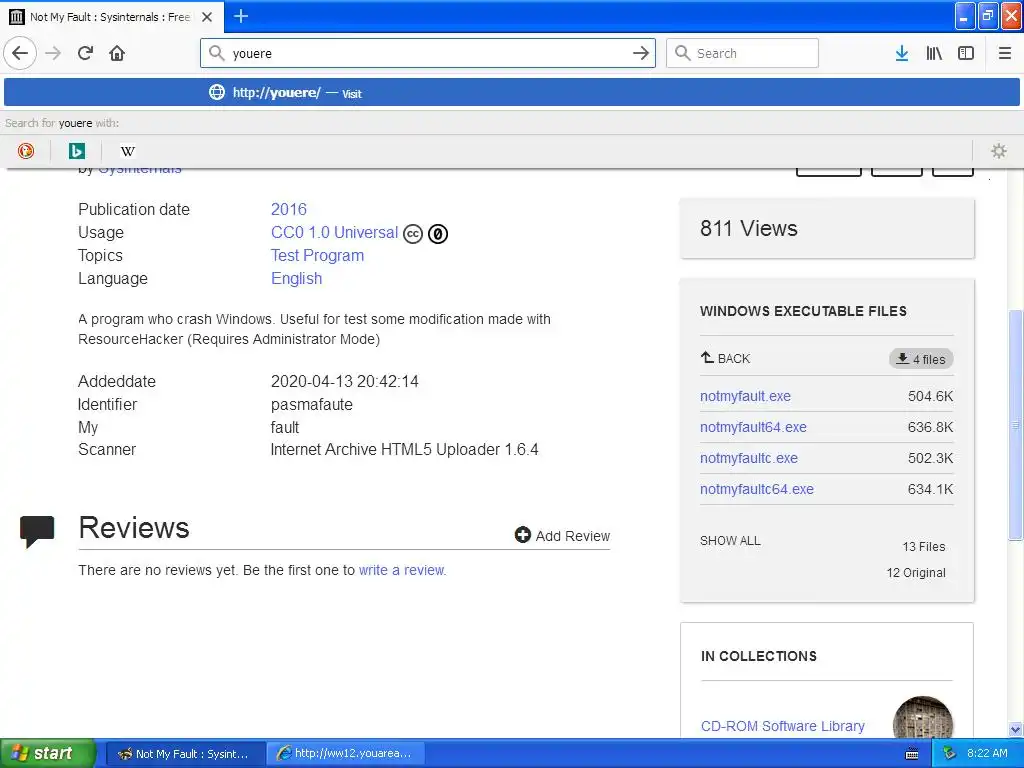Reload the current page
The width and height of the screenshot is (1024, 768).
tap(85, 53)
